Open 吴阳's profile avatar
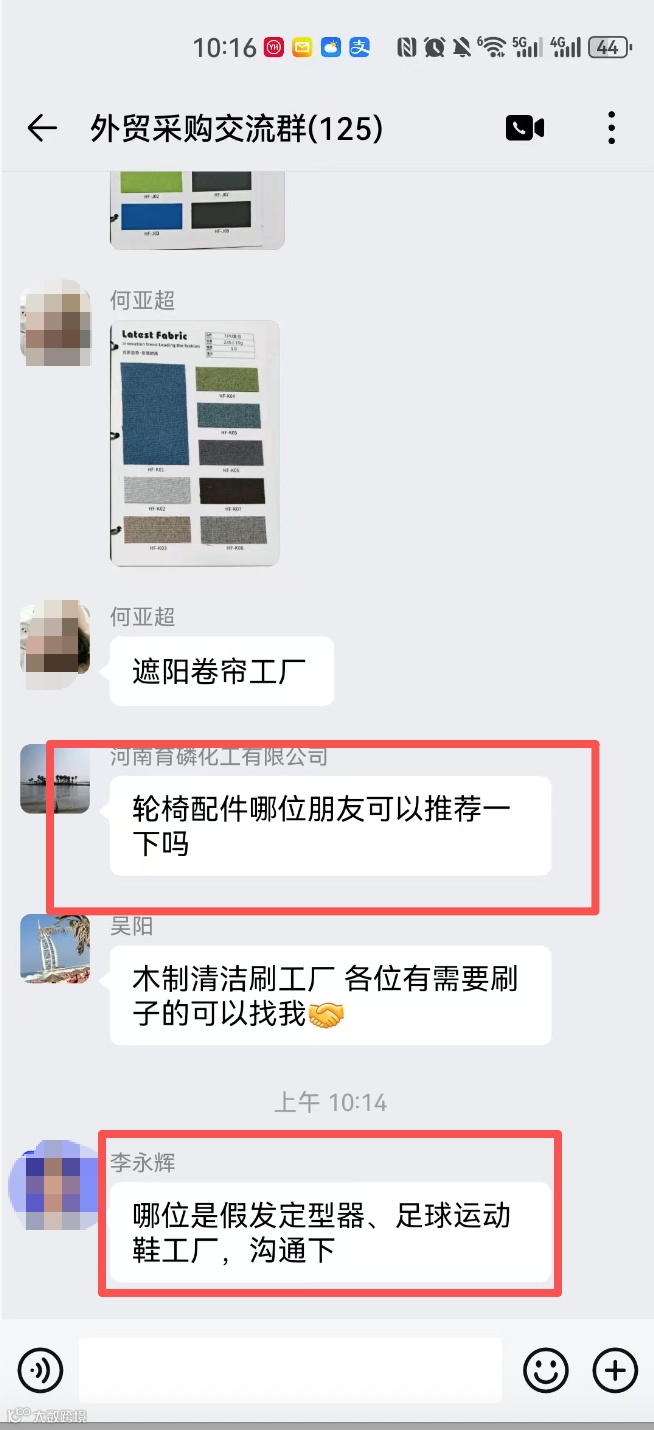The width and height of the screenshot is (654, 1430). [55, 948]
